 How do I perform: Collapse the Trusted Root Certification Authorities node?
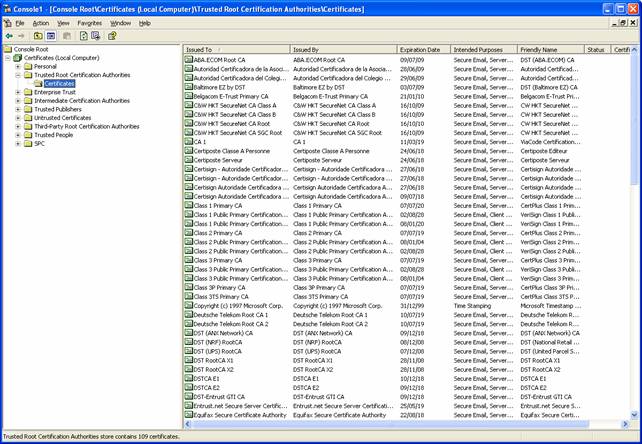(18, 75)
